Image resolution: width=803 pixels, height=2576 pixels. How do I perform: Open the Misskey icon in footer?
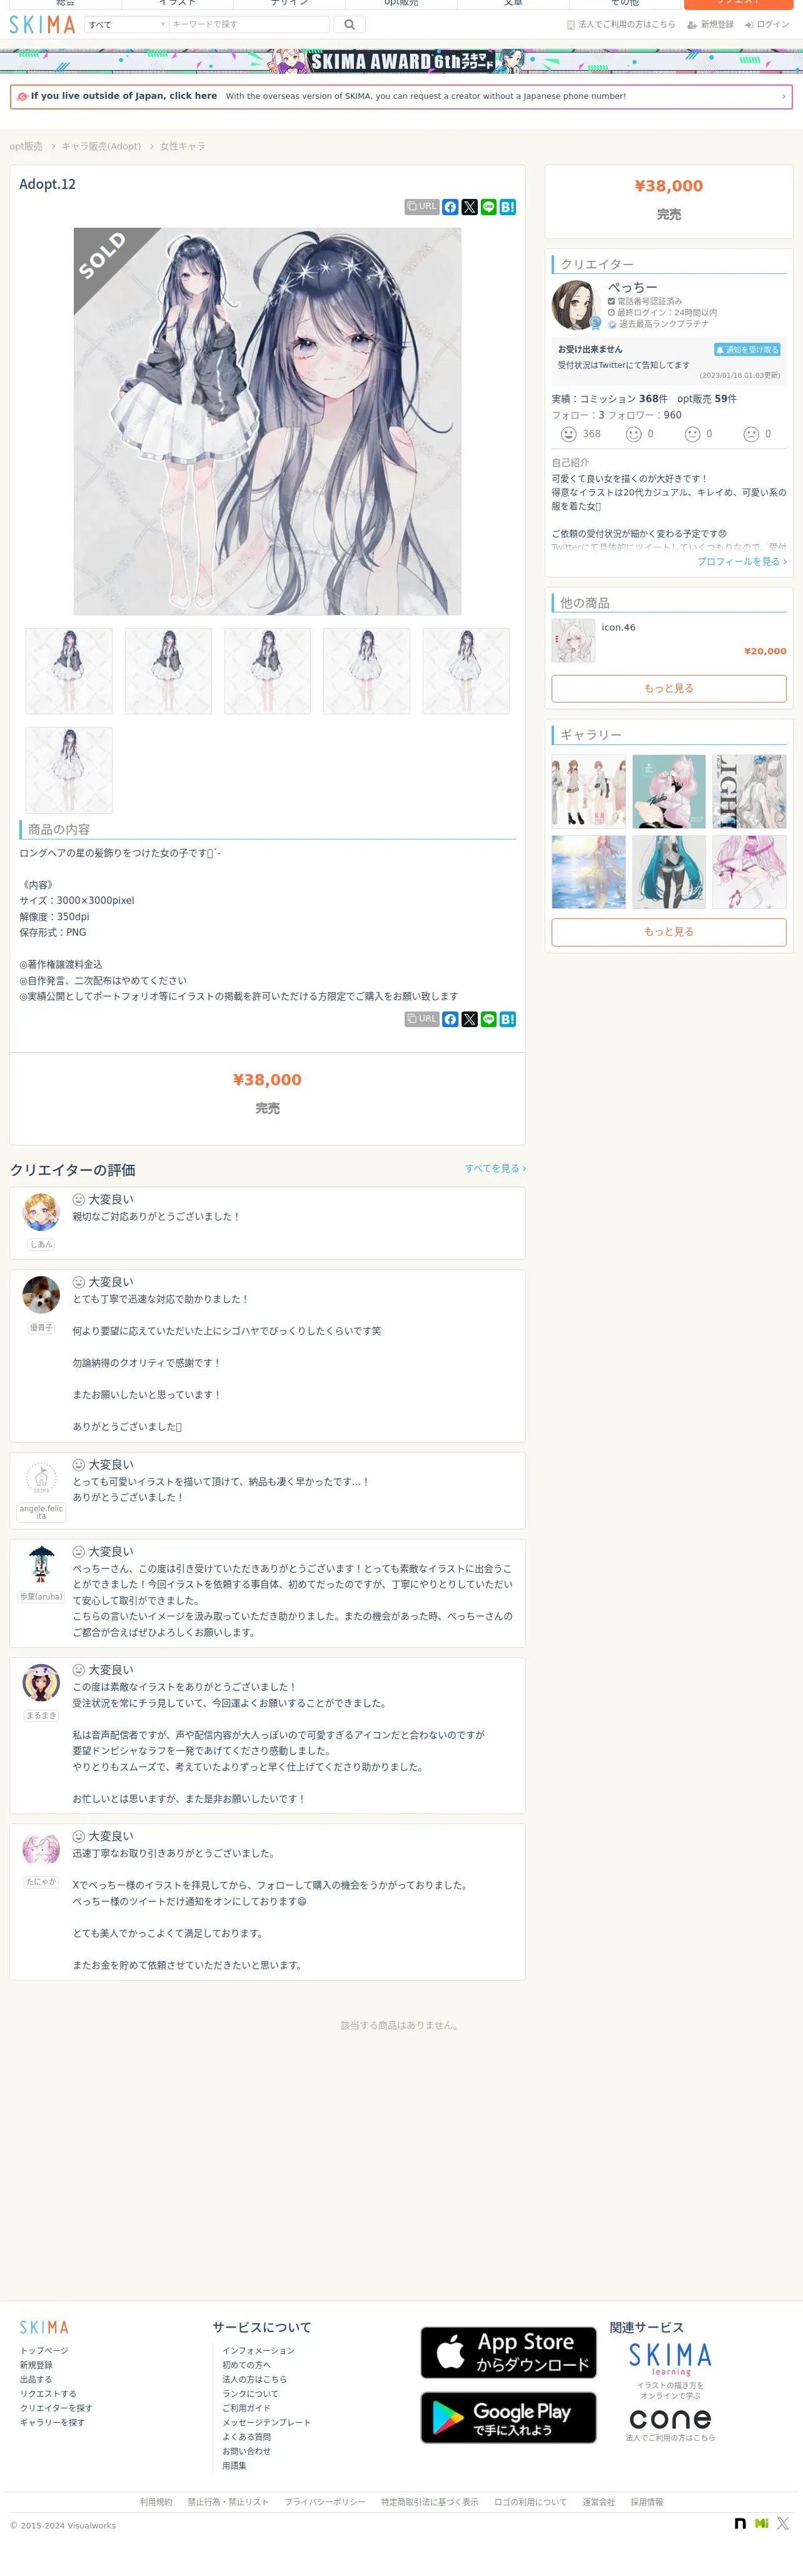tap(762, 2524)
